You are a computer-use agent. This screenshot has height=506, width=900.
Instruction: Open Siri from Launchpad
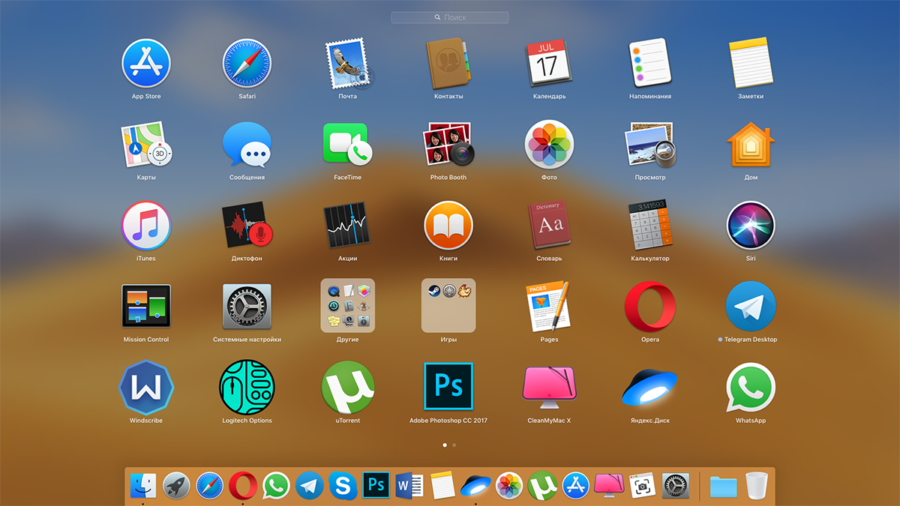coord(750,226)
